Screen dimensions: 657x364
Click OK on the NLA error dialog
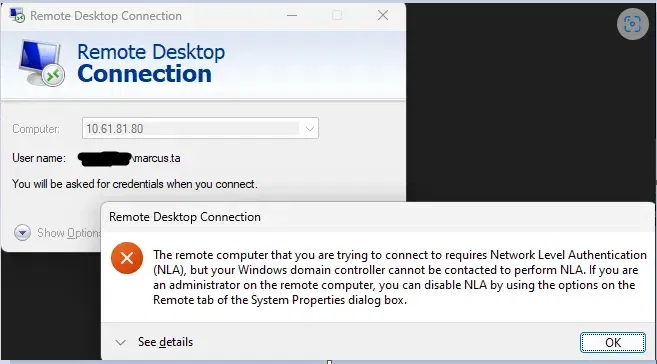[613, 343]
